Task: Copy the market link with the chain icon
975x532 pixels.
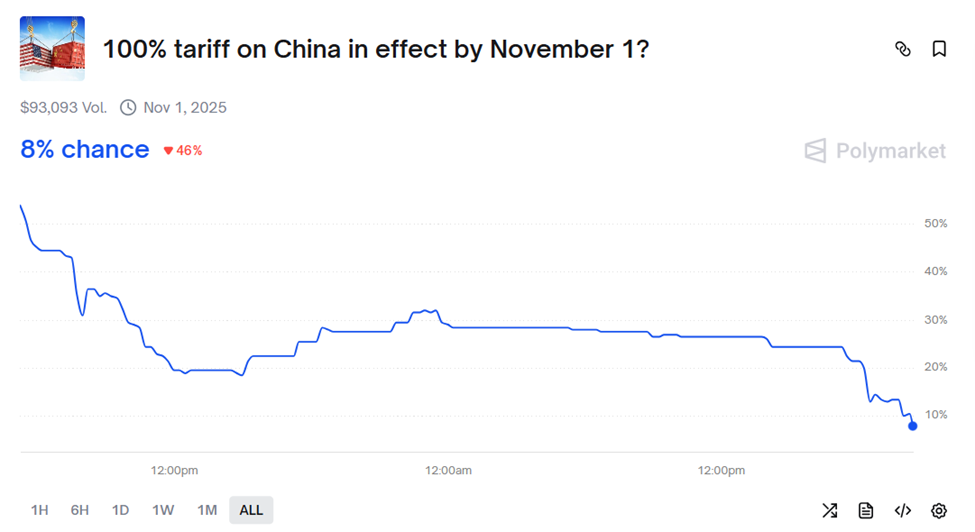Action: coord(903,49)
